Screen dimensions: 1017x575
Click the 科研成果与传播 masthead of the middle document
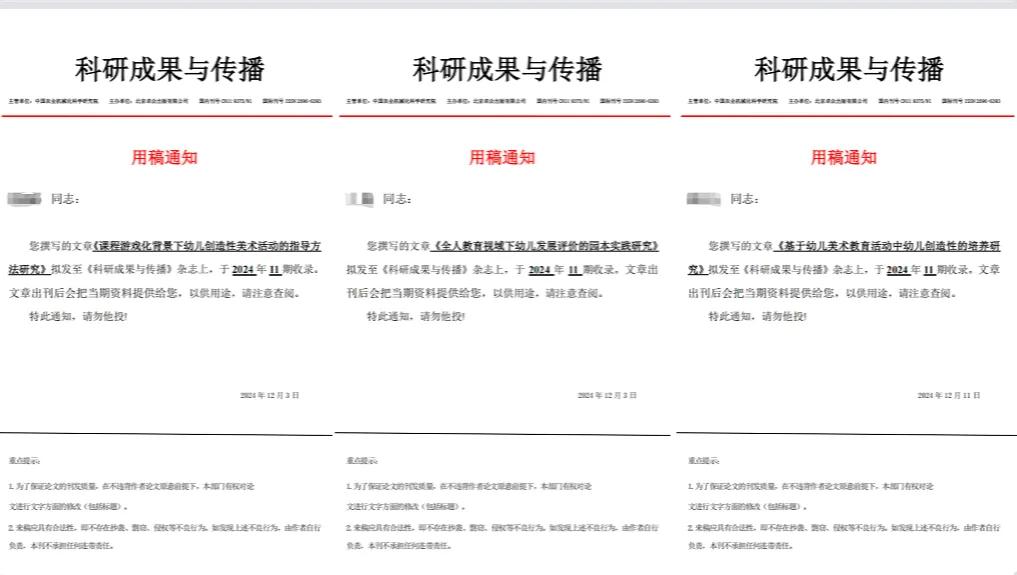(507, 69)
